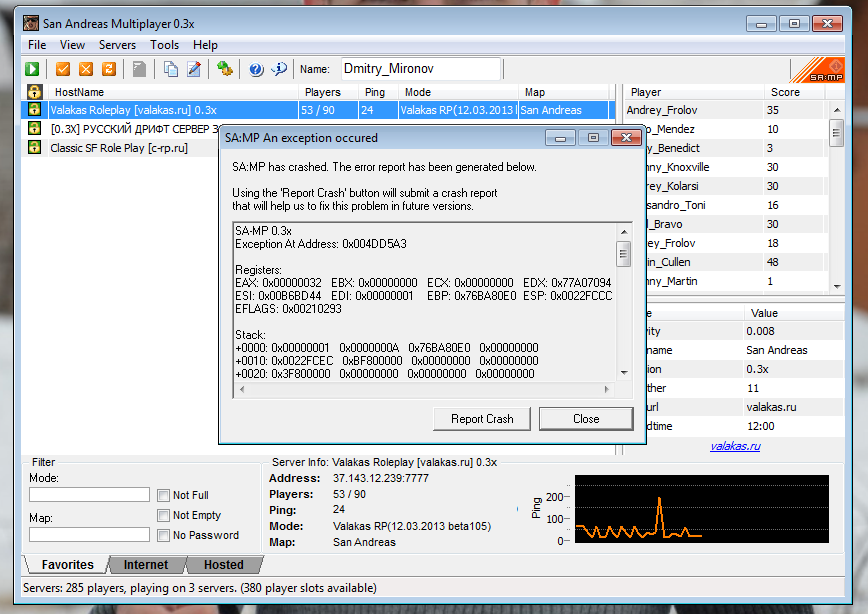Switch to the Internet tab
The image size is (868, 614).
click(146, 565)
